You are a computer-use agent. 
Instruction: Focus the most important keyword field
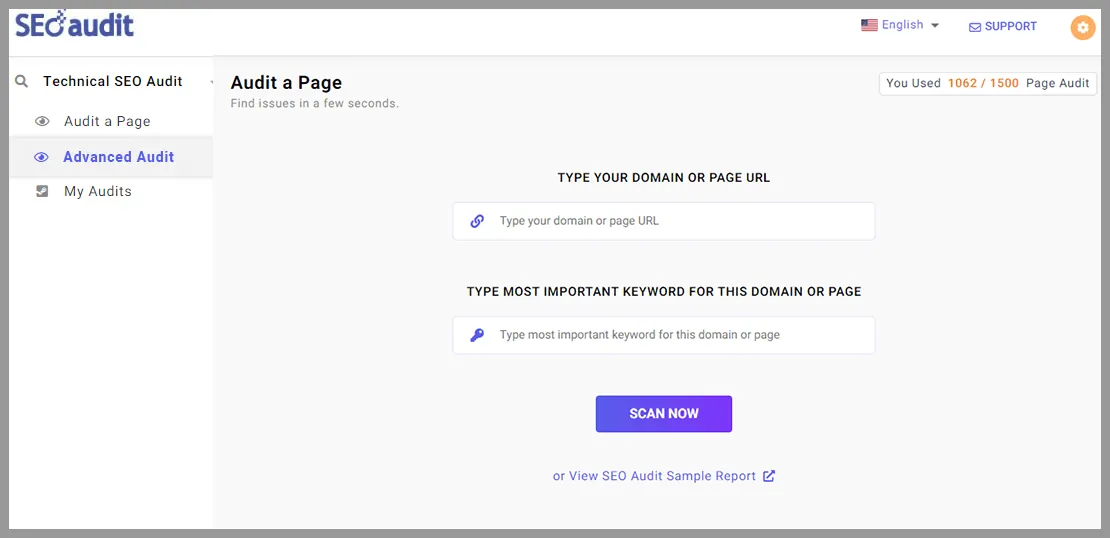click(663, 335)
